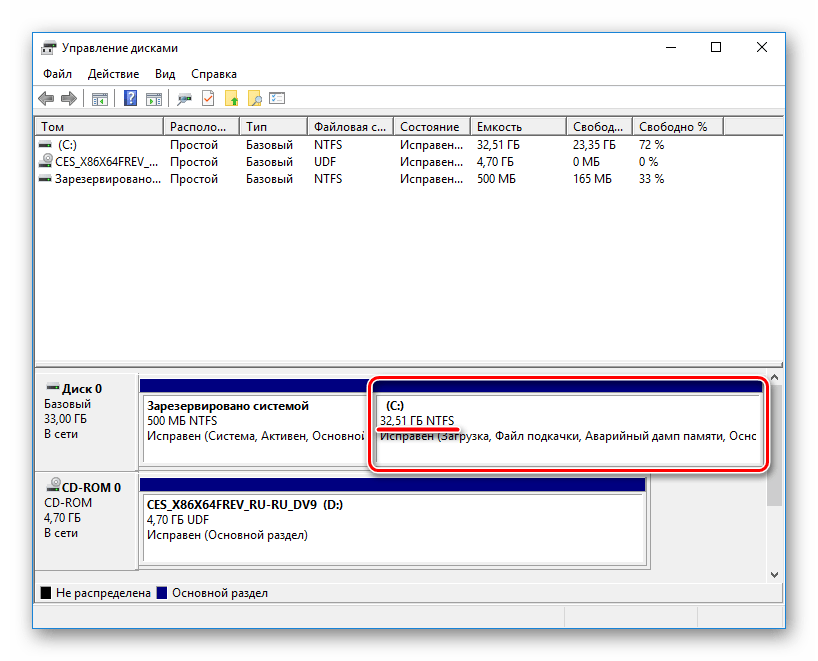Viewport: 818px width, 661px height.
Task: Click the red checkmark document toolbar icon
Action: tap(207, 98)
